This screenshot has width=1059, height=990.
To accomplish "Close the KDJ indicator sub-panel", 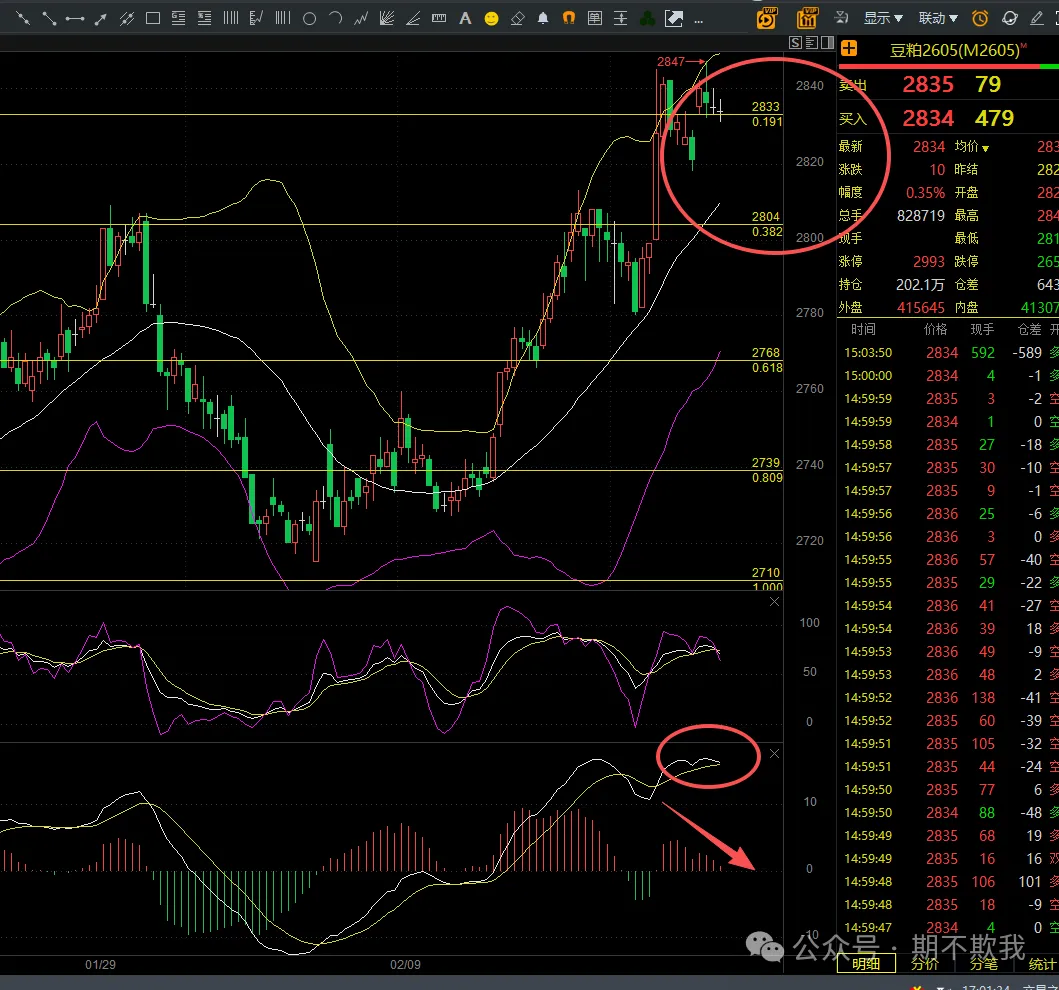I will pyautogui.click(x=775, y=602).
